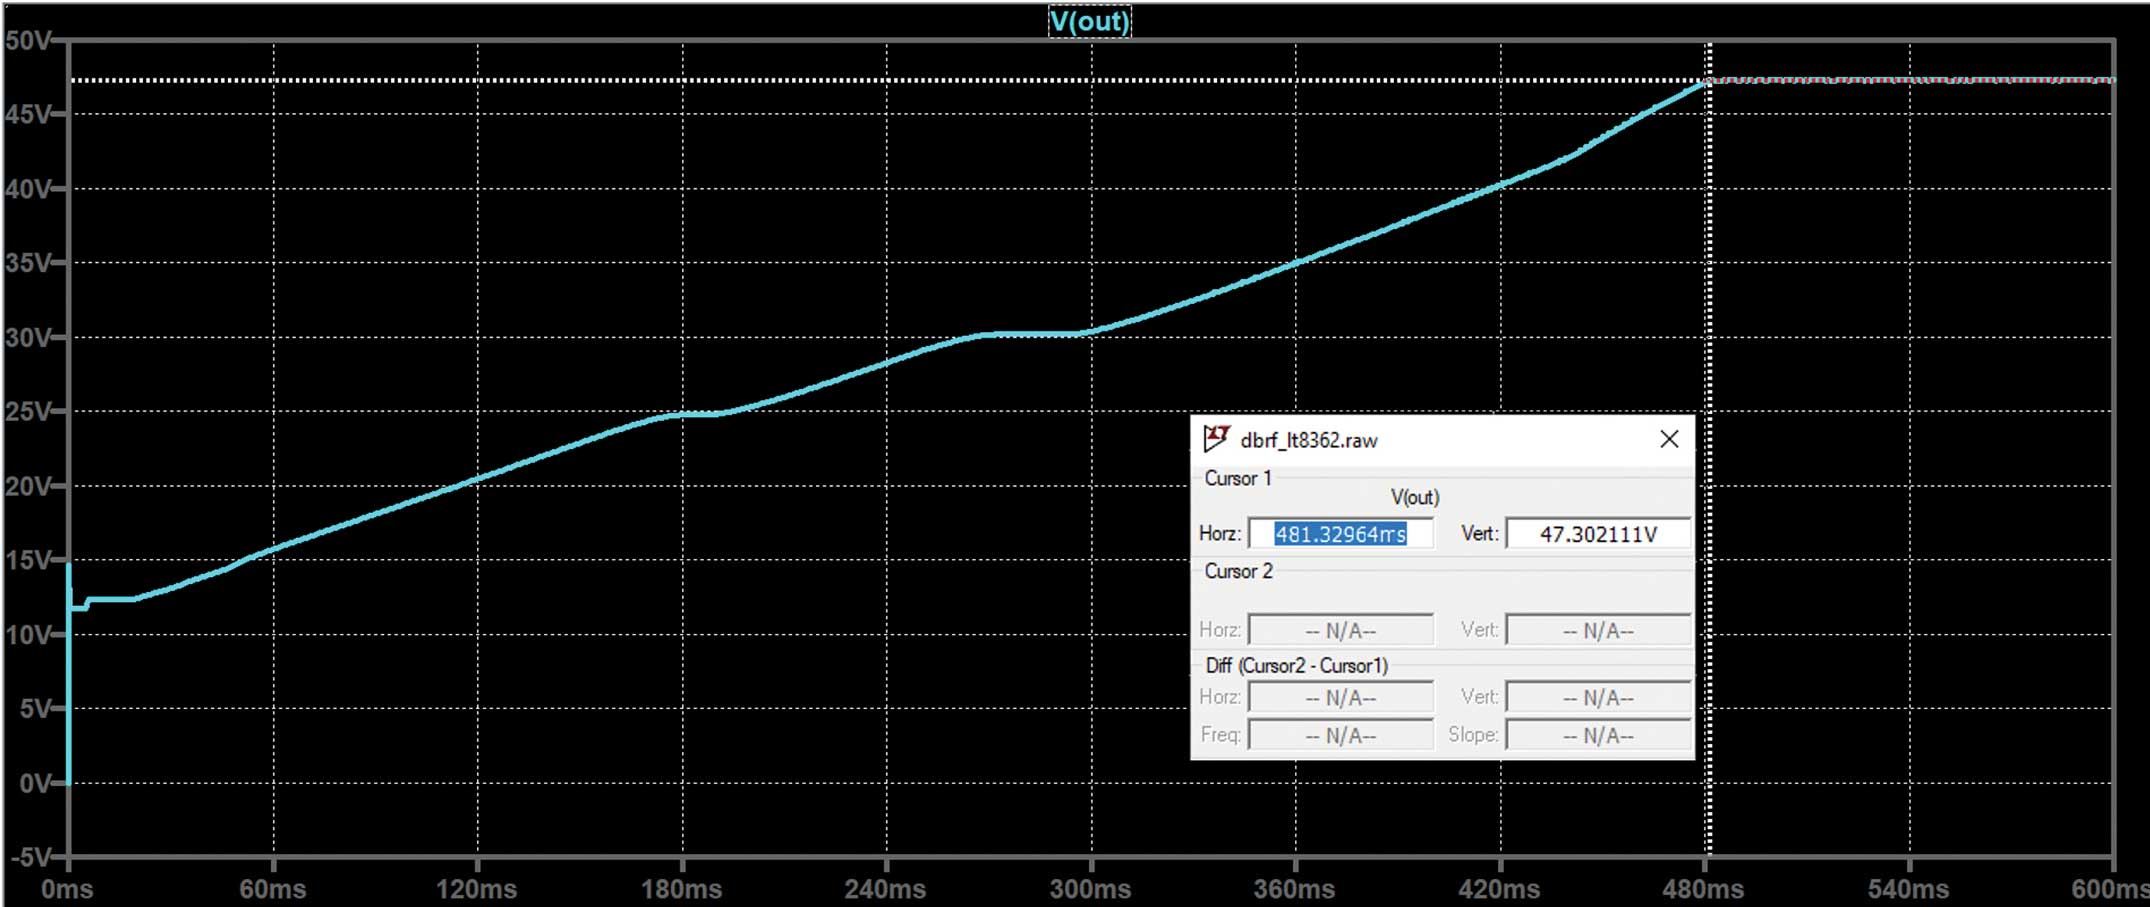Image resolution: width=2150 pixels, height=907 pixels.
Task: Click the Slope N/A field
Action: point(1596,734)
